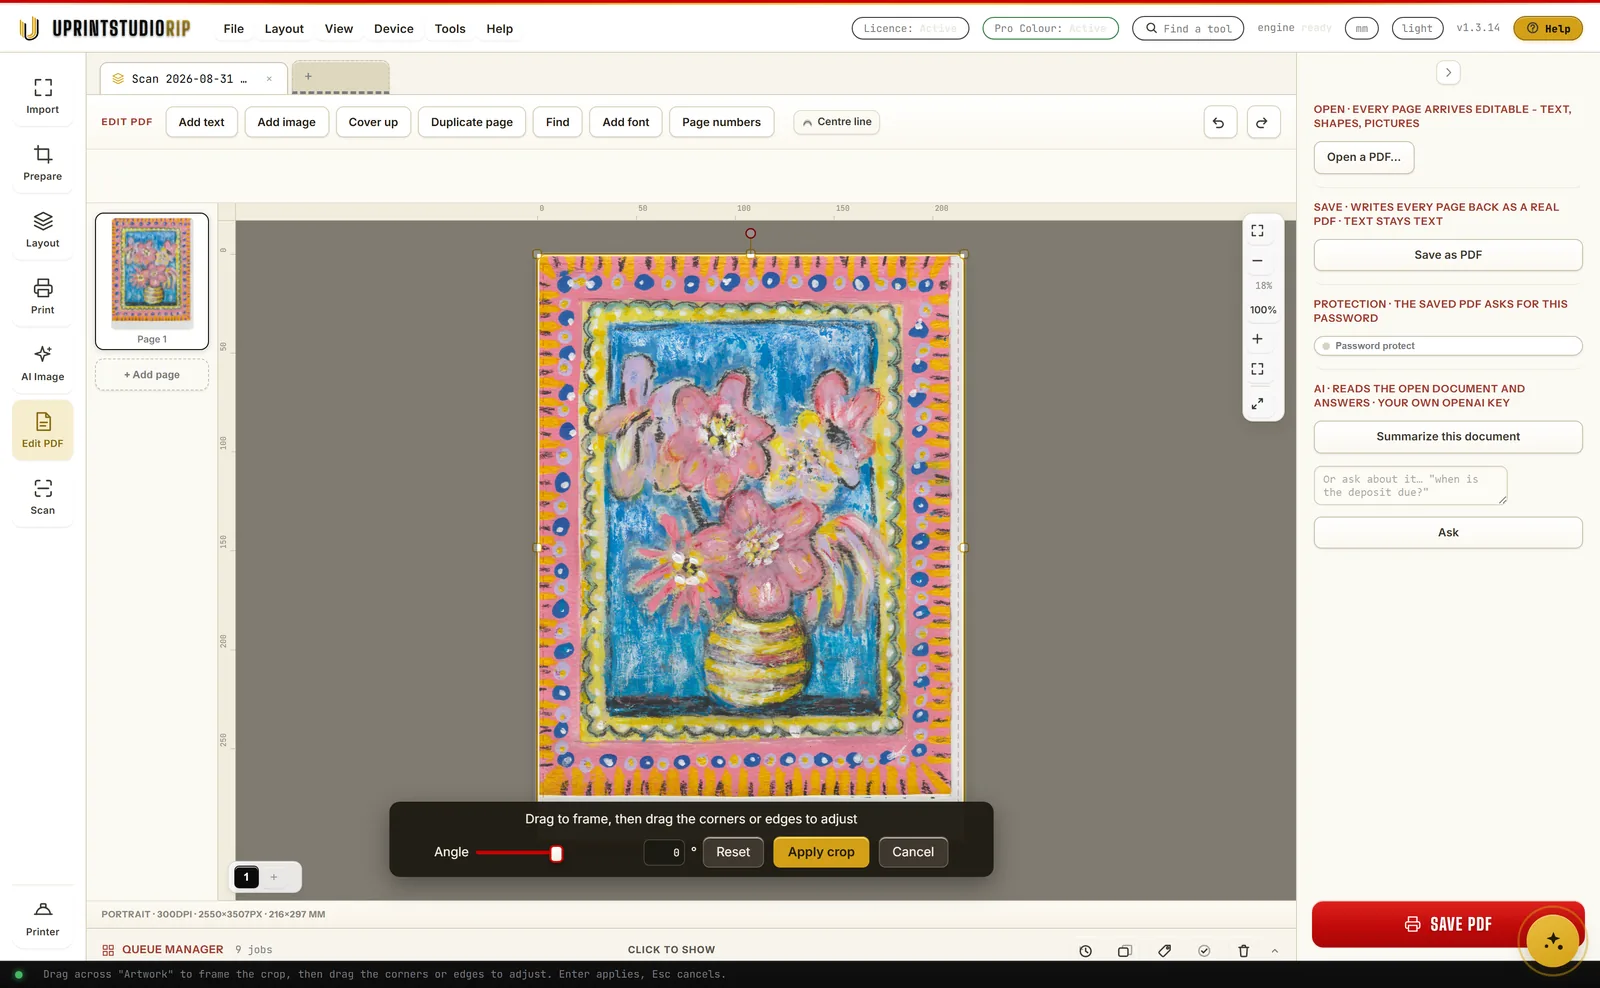
Task: Delete queue jobs with the trash icon
Action: (1243, 951)
